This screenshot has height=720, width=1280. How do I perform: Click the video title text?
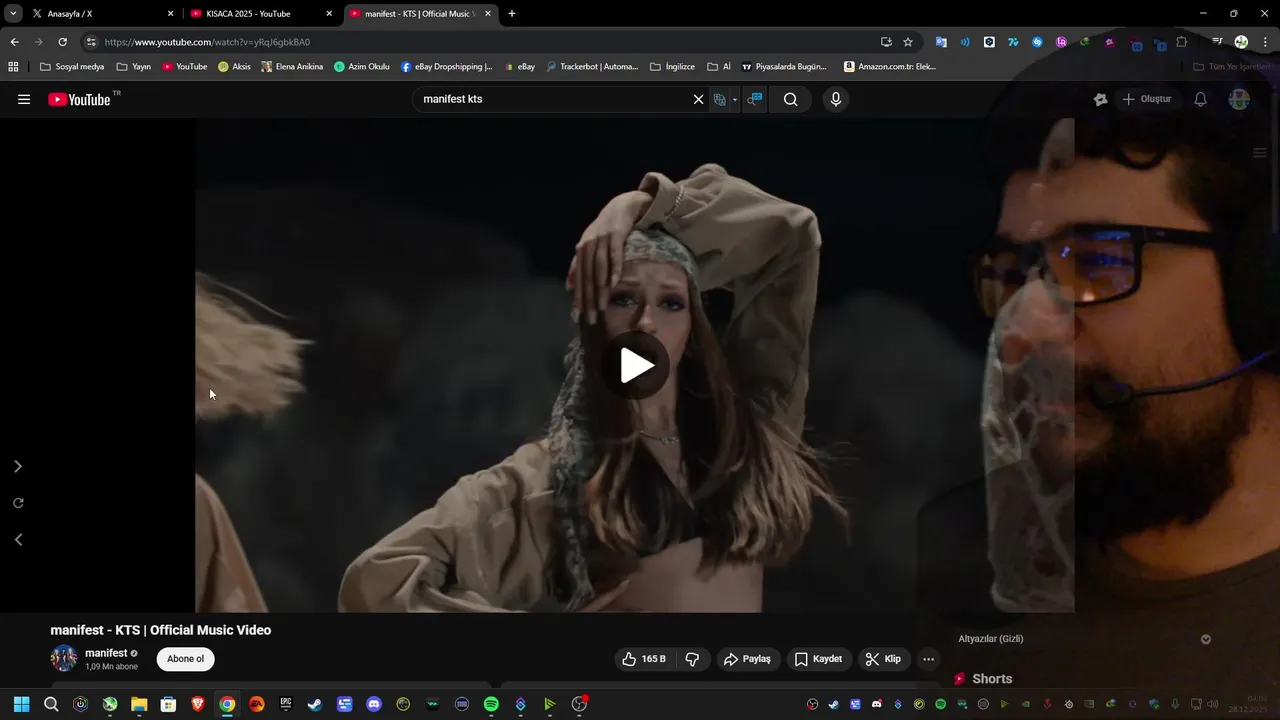coord(161,630)
